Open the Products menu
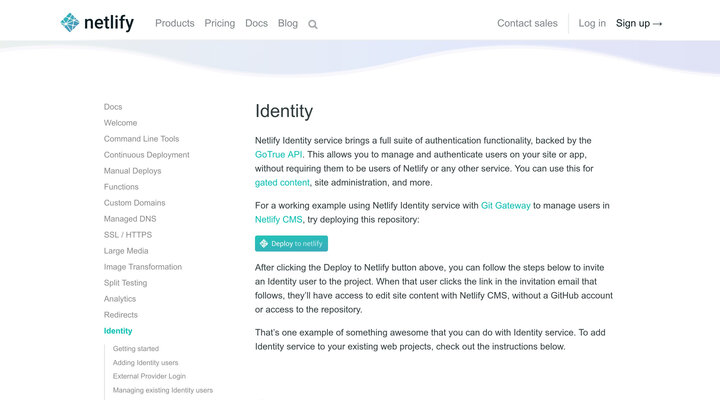 point(174,23)
